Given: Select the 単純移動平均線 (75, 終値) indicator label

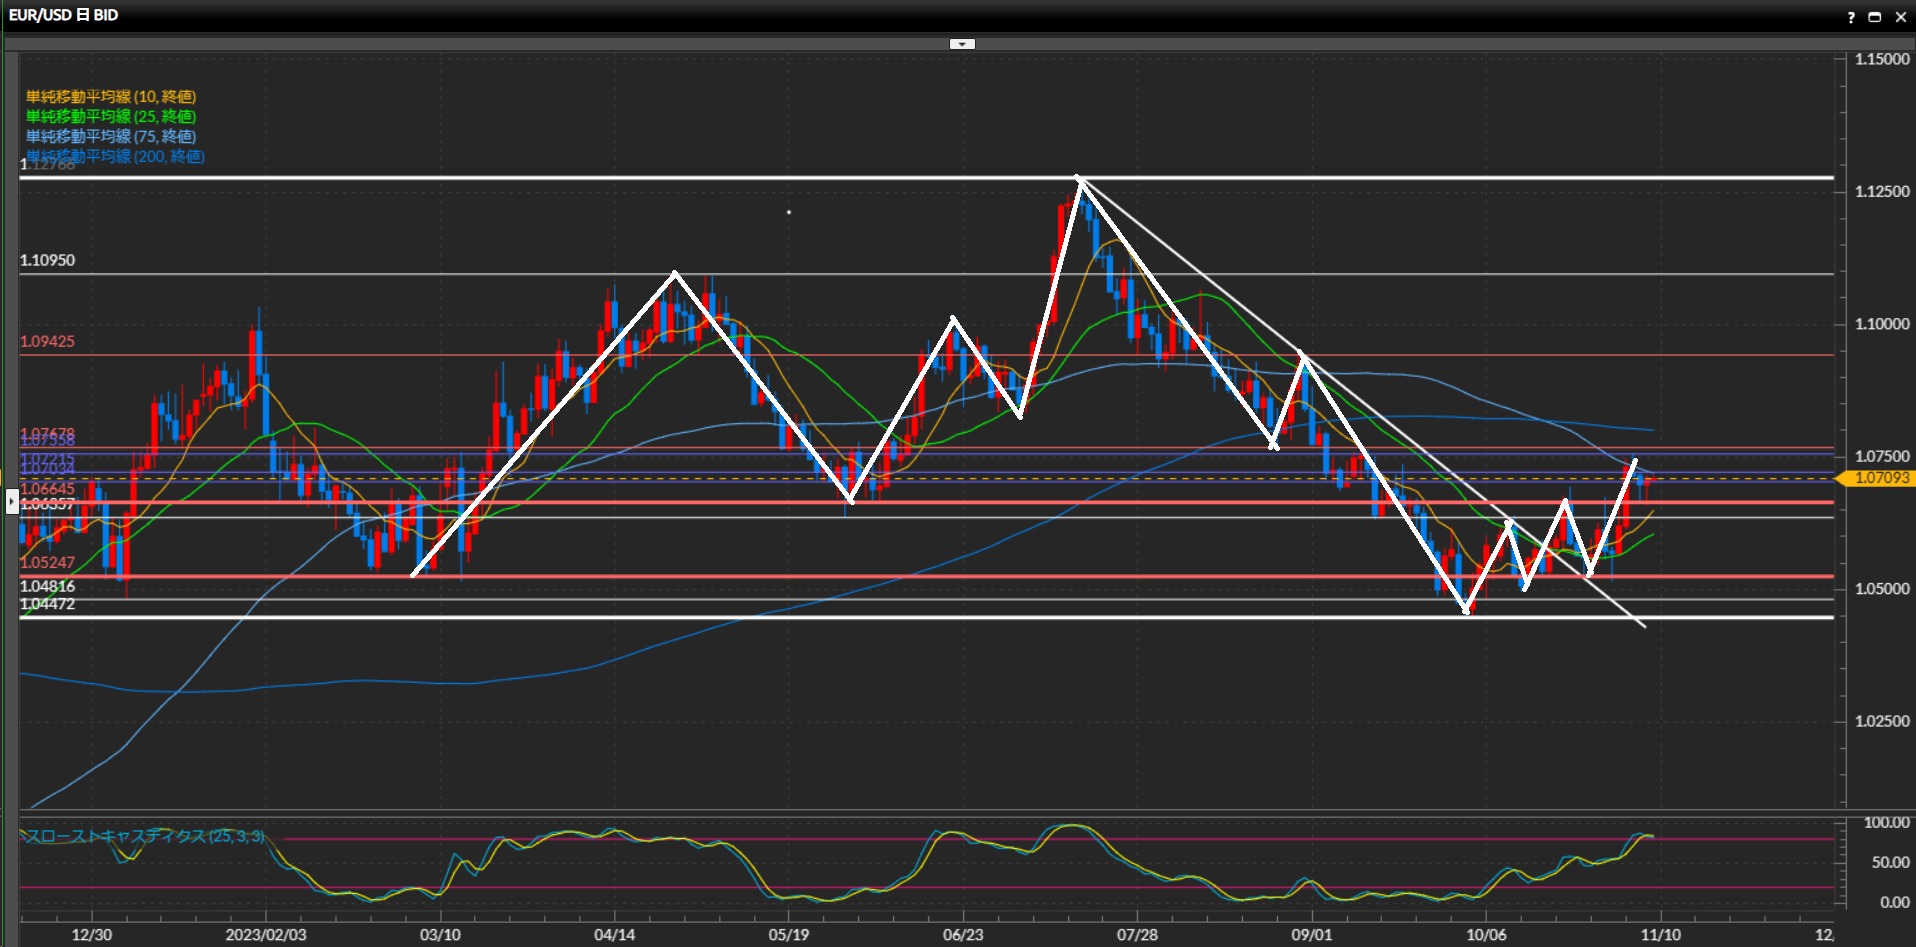Looking at the screenshot, I should pyautogui.click(x=110, y=137).
